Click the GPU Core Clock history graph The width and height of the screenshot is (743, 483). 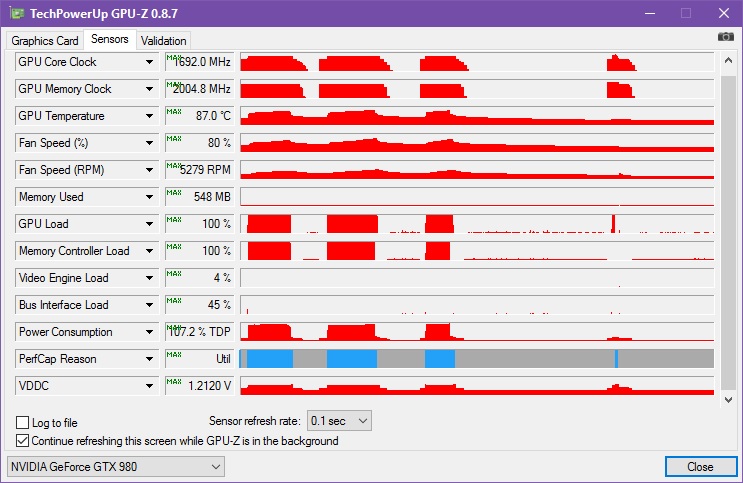coord(477,62)
